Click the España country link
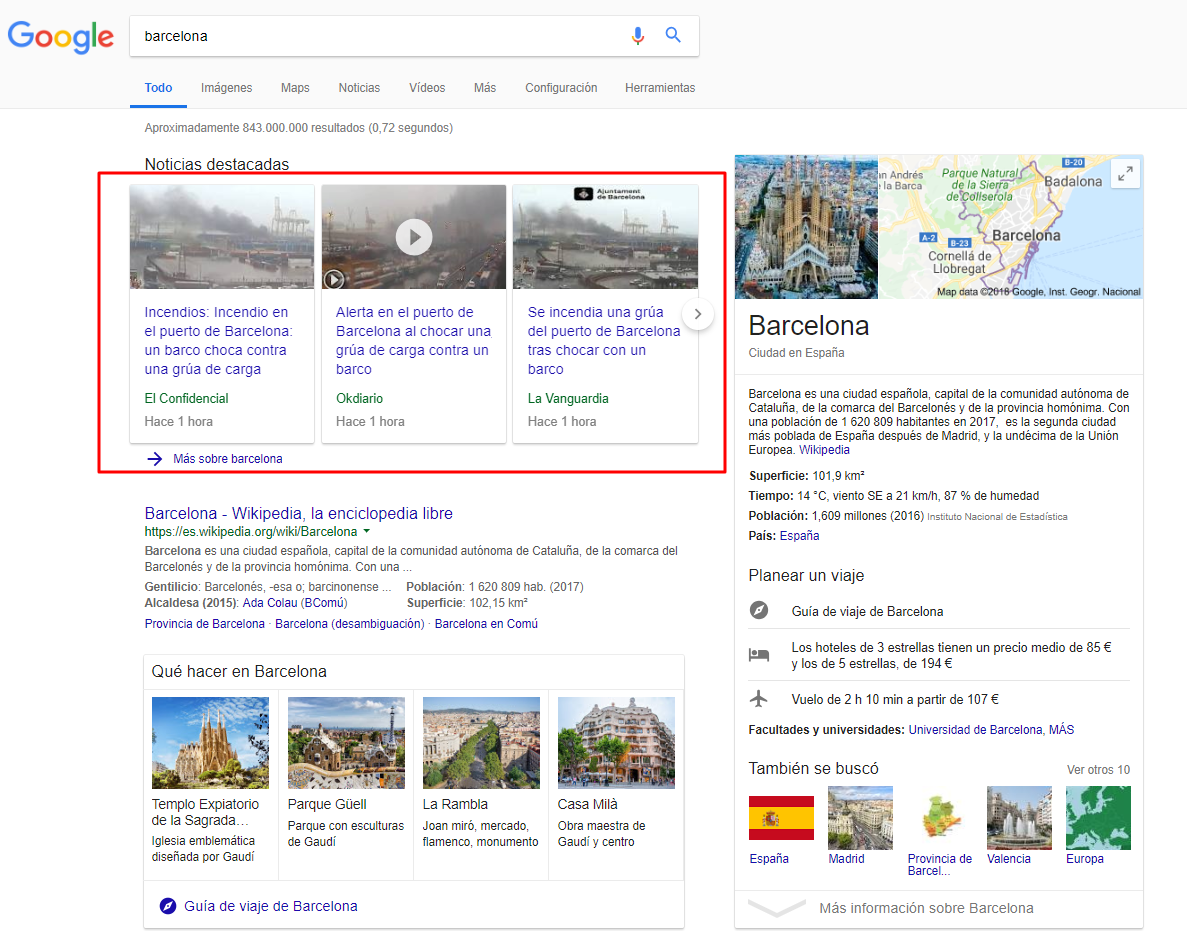 point(799,536)
